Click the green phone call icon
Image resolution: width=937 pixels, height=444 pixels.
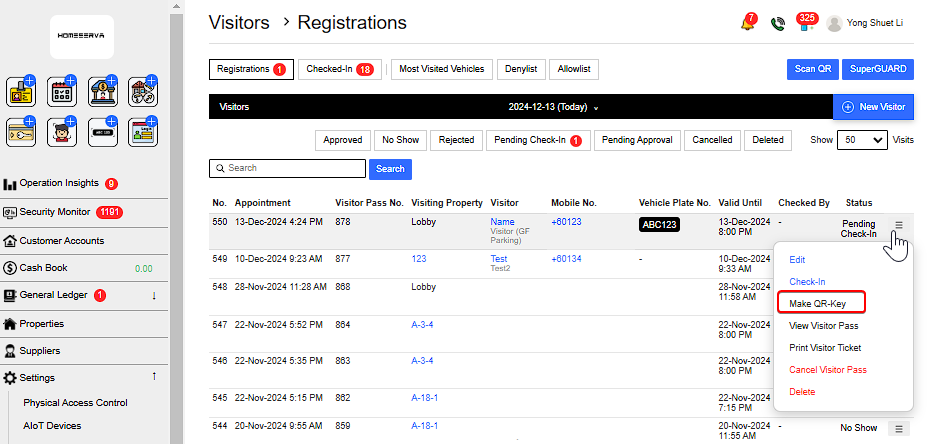(x=777, y=24)
